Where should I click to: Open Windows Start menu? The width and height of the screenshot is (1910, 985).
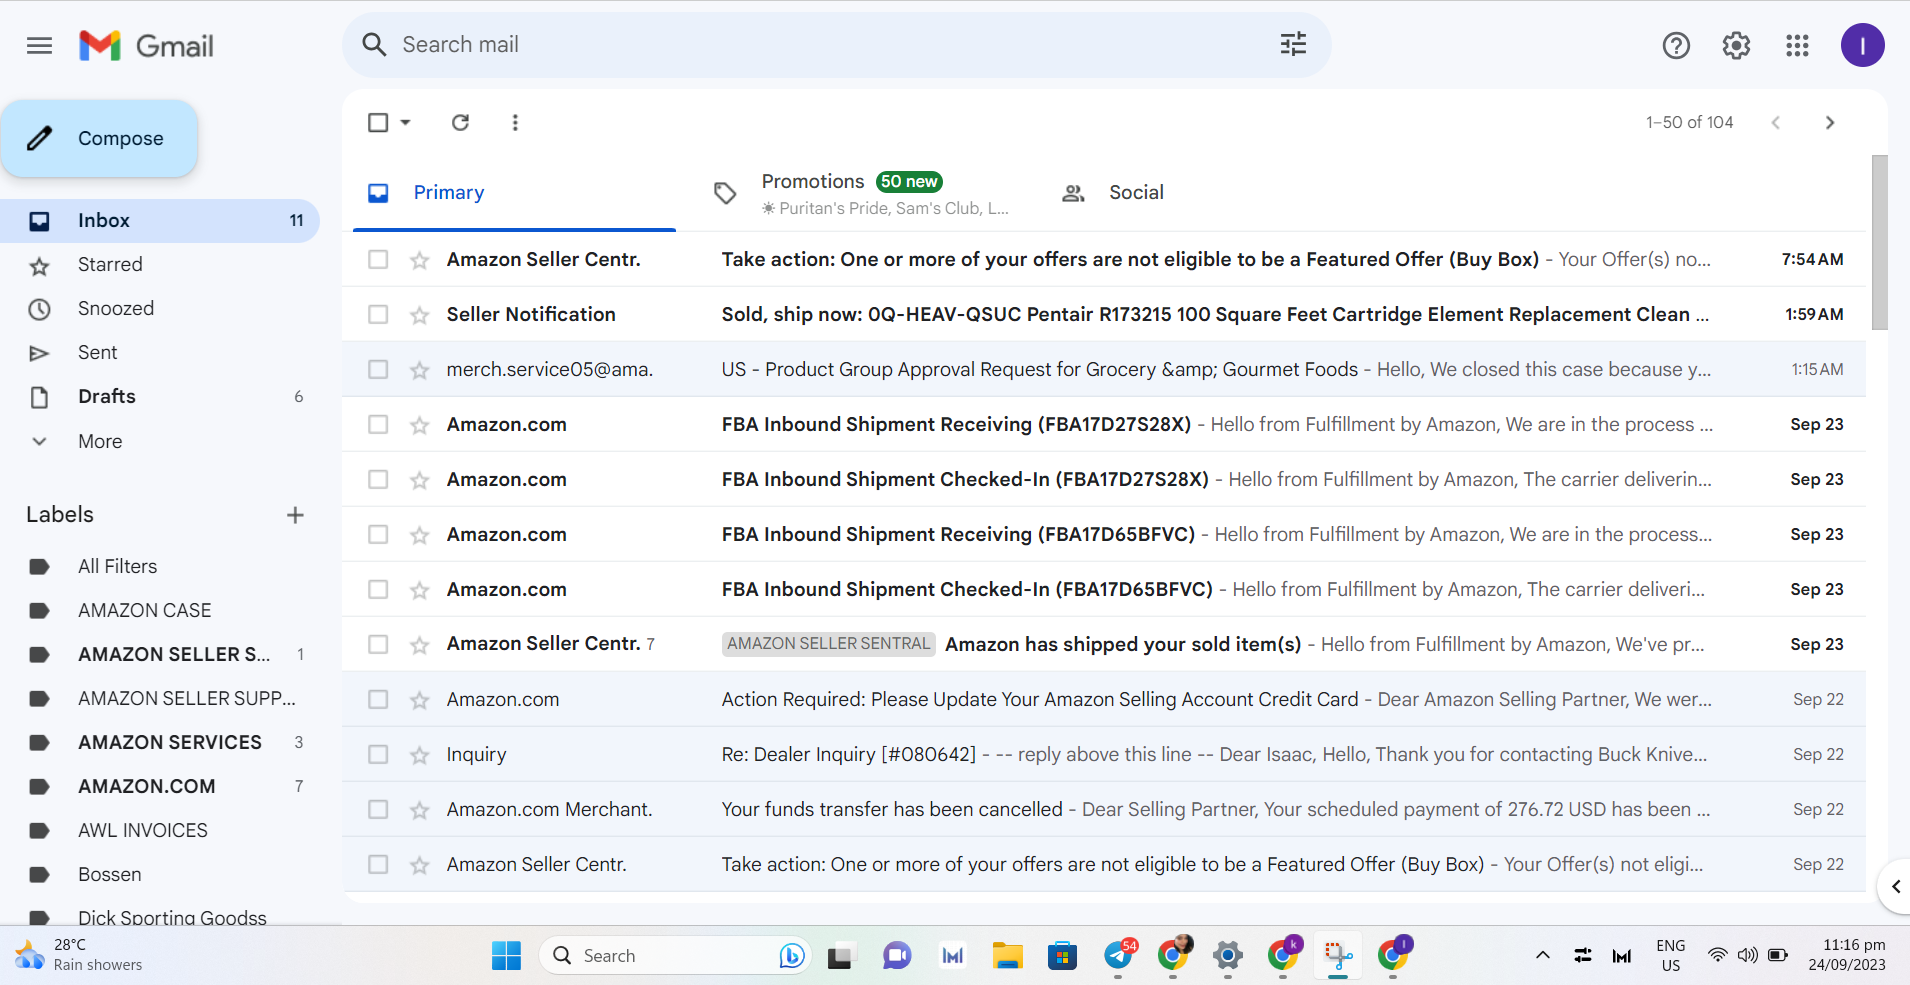click(506, 956)
